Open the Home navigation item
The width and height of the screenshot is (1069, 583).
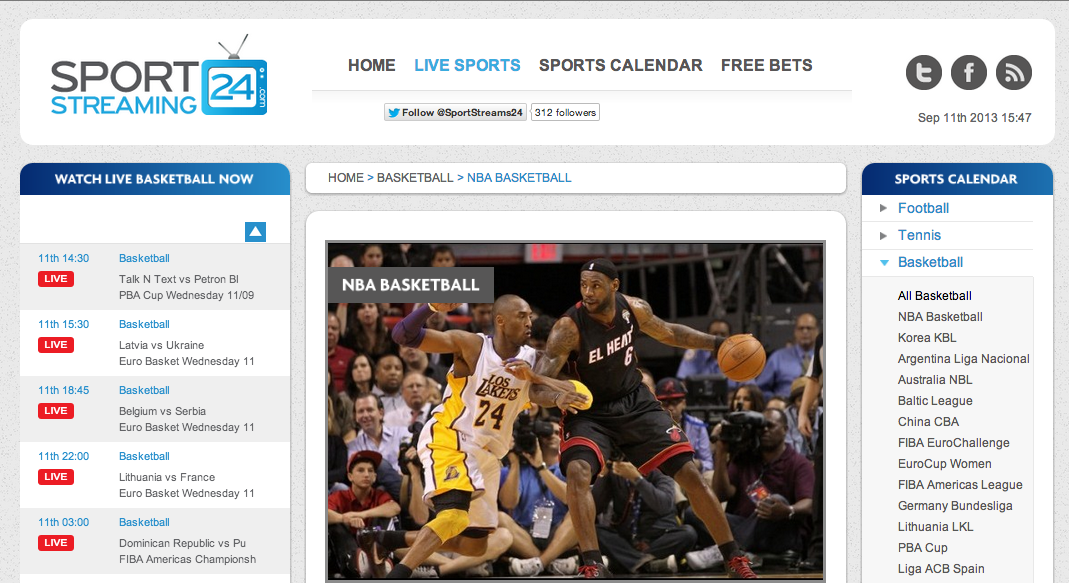point(372,65)
